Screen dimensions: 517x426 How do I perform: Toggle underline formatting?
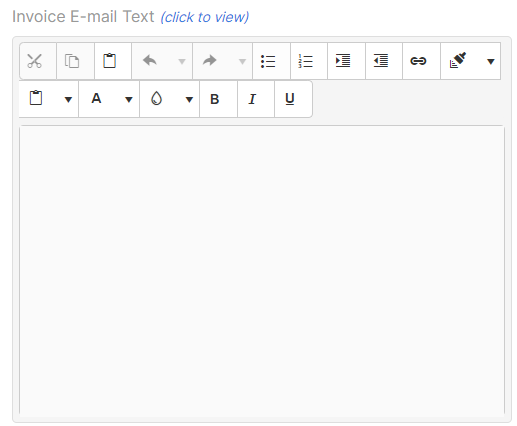coord(290,99)
